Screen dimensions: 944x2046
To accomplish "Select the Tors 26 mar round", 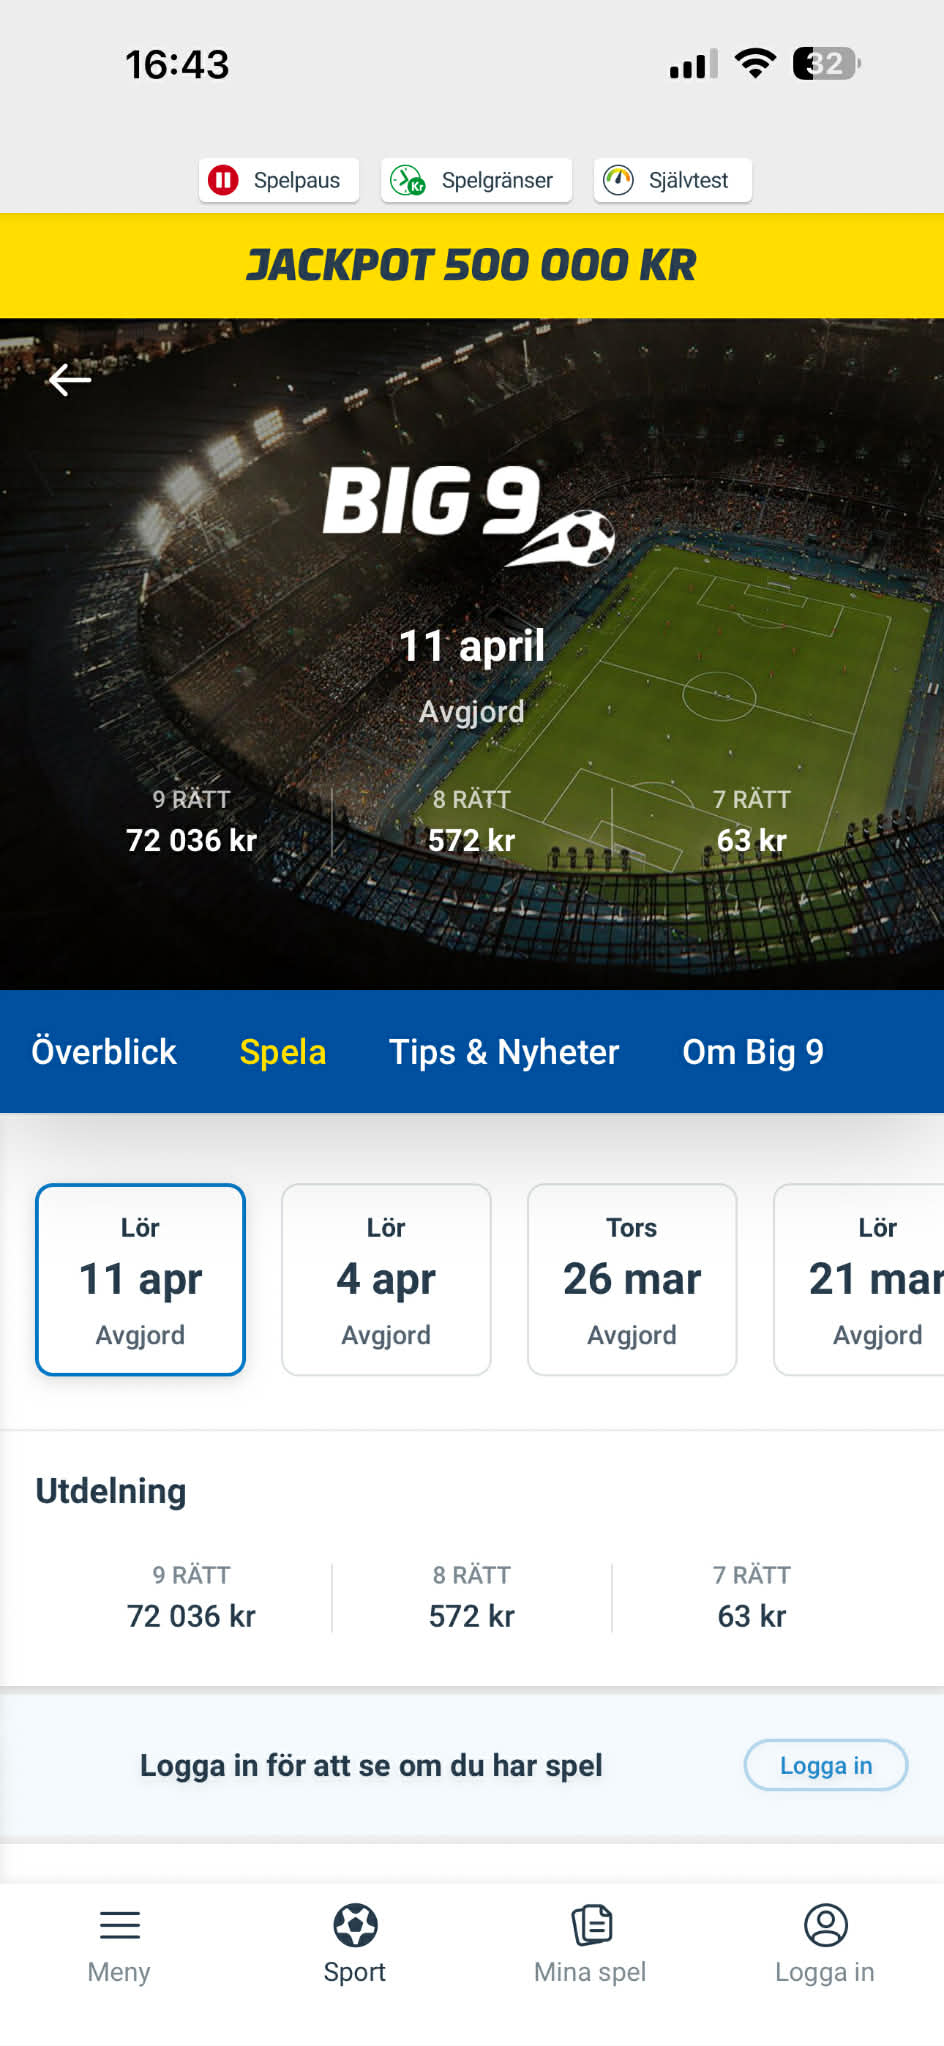I will 632,1280.
